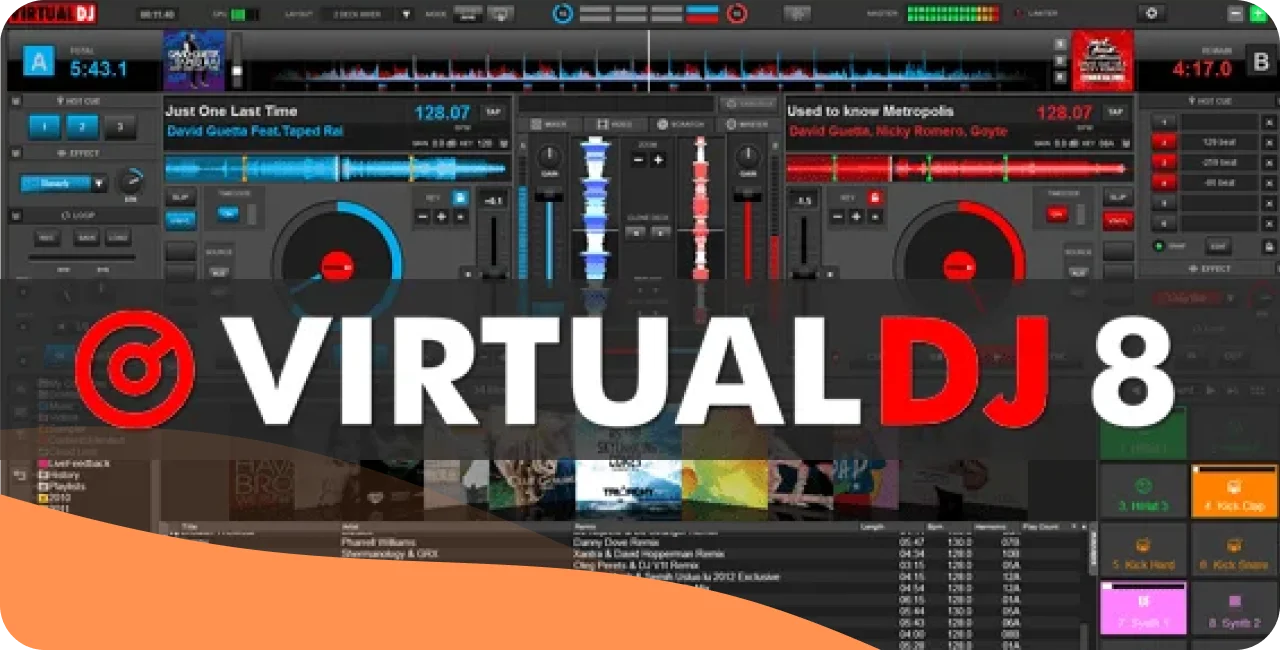Trigger the Hihat 3 sampler pad
This screenshot has width=1280, height=650.
[1142, 491]
